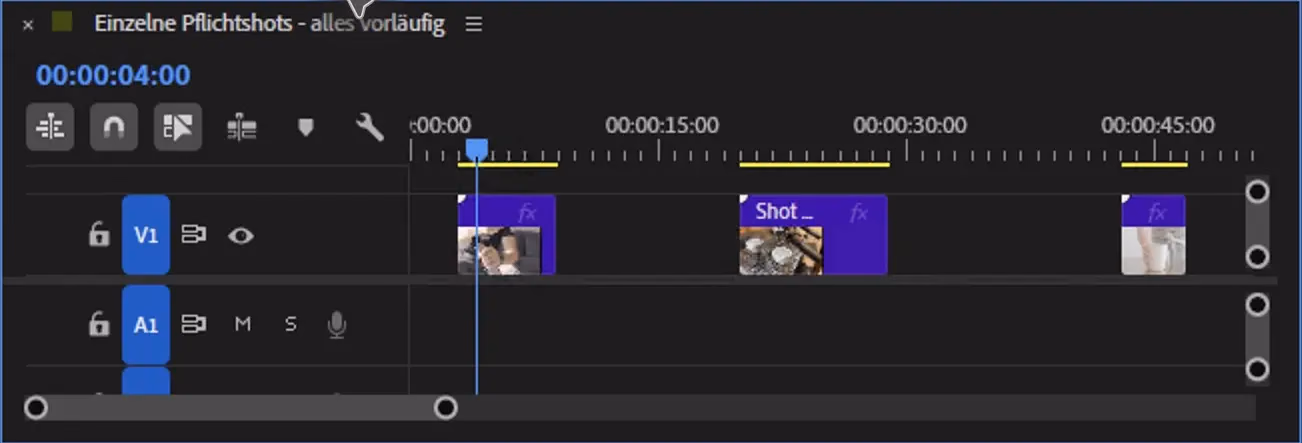
Task: Click the Add Edit marker alignment icon
Action: (242, 127)
